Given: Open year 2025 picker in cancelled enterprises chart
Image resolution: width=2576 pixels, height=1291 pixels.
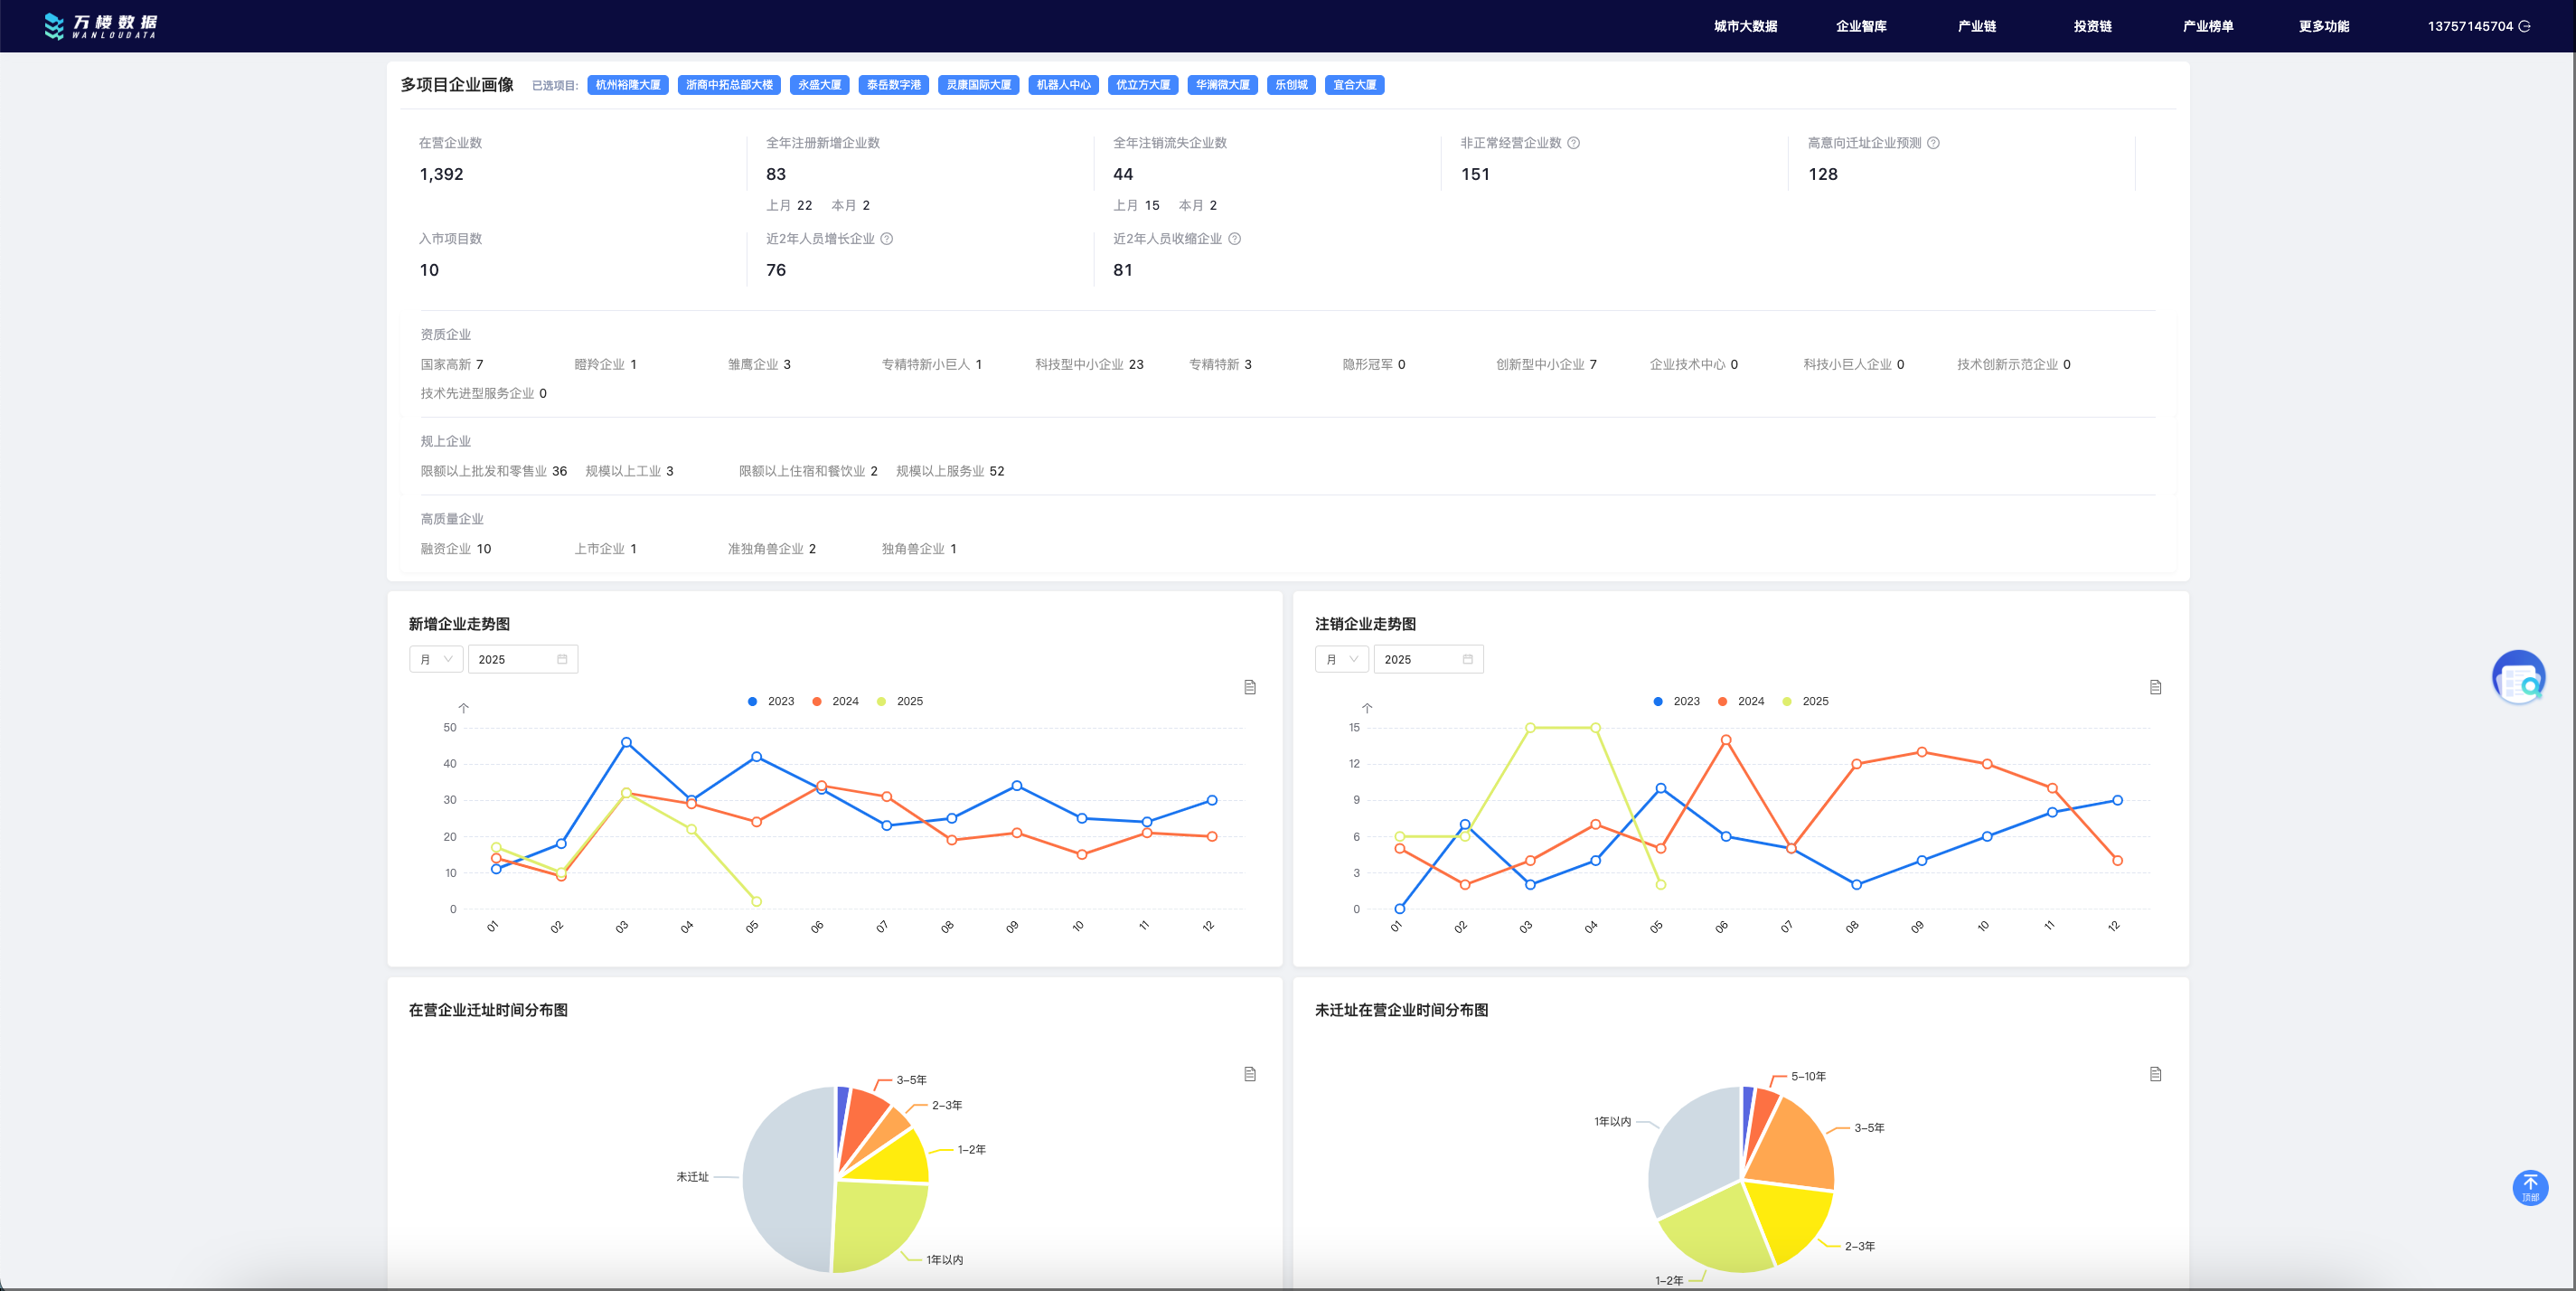Looking at the screenshot, I should coord(1427,659).
